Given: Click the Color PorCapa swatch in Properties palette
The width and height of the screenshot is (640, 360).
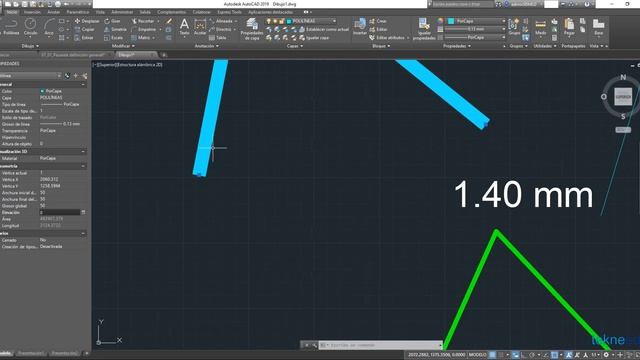Looking at the screenshot, I should click(42, 91).
